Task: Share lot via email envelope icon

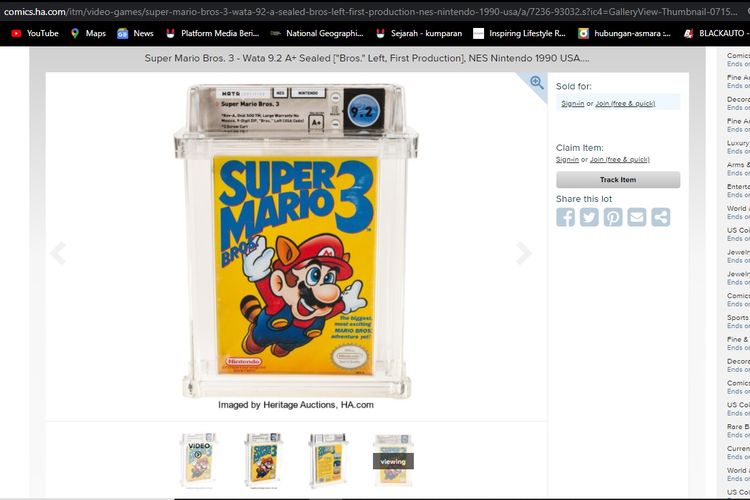Action: (637, 217)
